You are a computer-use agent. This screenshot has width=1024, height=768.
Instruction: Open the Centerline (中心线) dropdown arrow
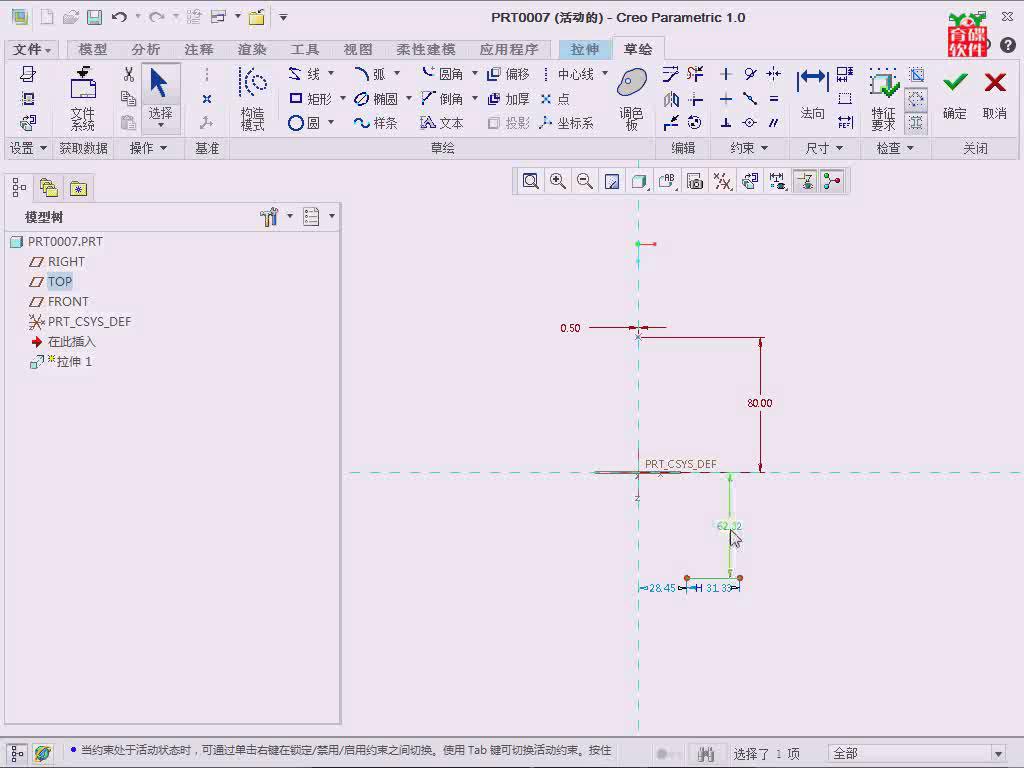pos(605,73)
